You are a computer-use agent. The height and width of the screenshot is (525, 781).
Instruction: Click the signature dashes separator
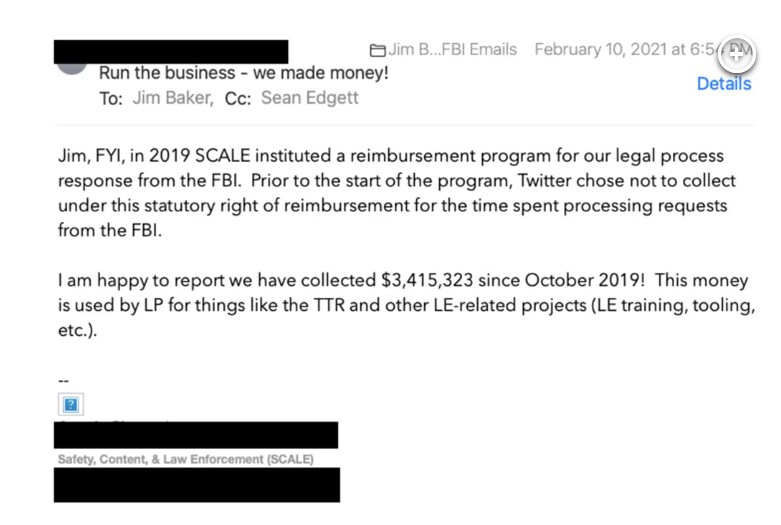(64, 382)
